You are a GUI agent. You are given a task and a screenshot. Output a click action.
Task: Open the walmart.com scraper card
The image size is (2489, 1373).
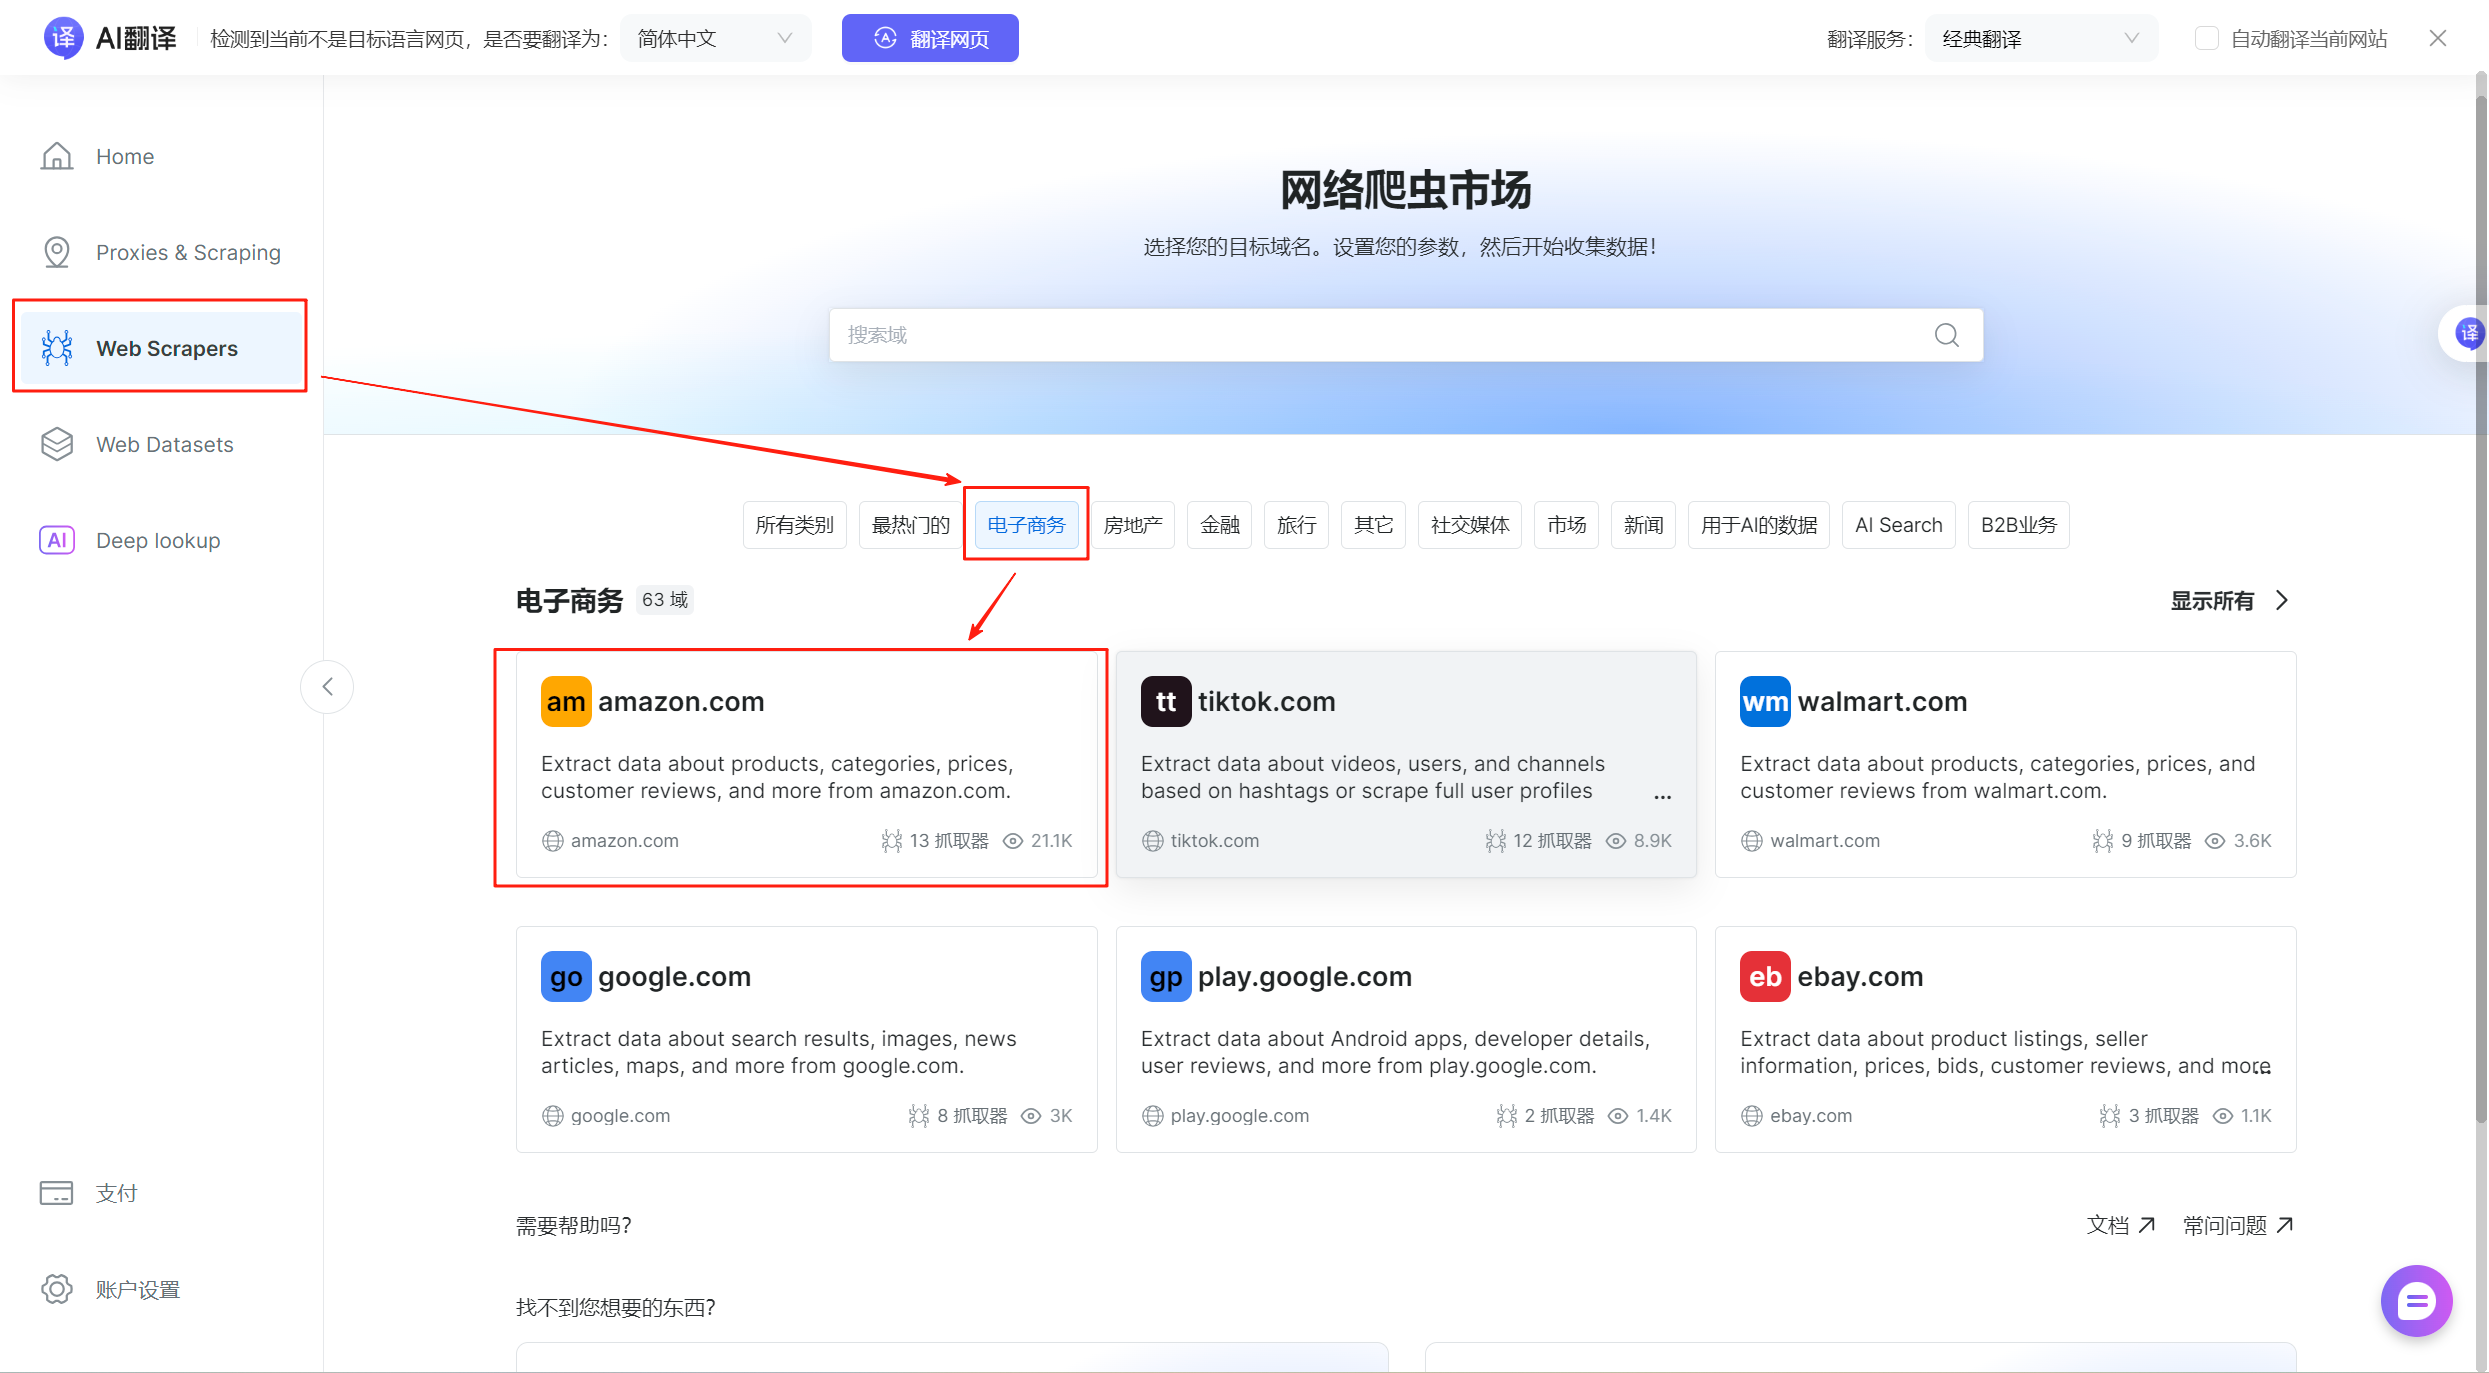point(2005,764)
